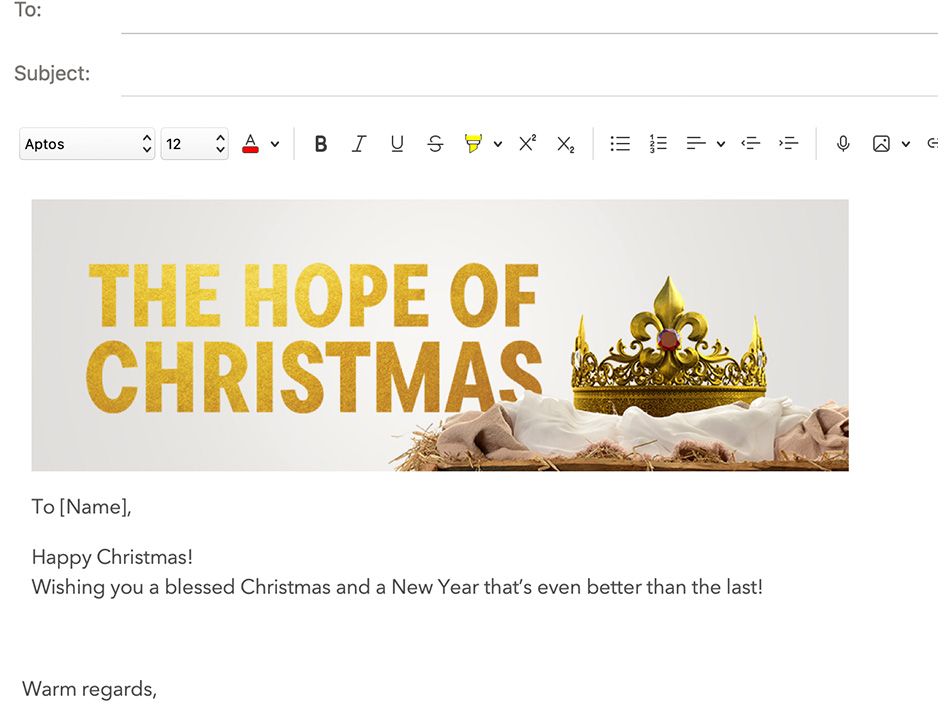Viewport: 938px width, 708px height.
Task: Insert a bulleted list
Action: point(620,144)
